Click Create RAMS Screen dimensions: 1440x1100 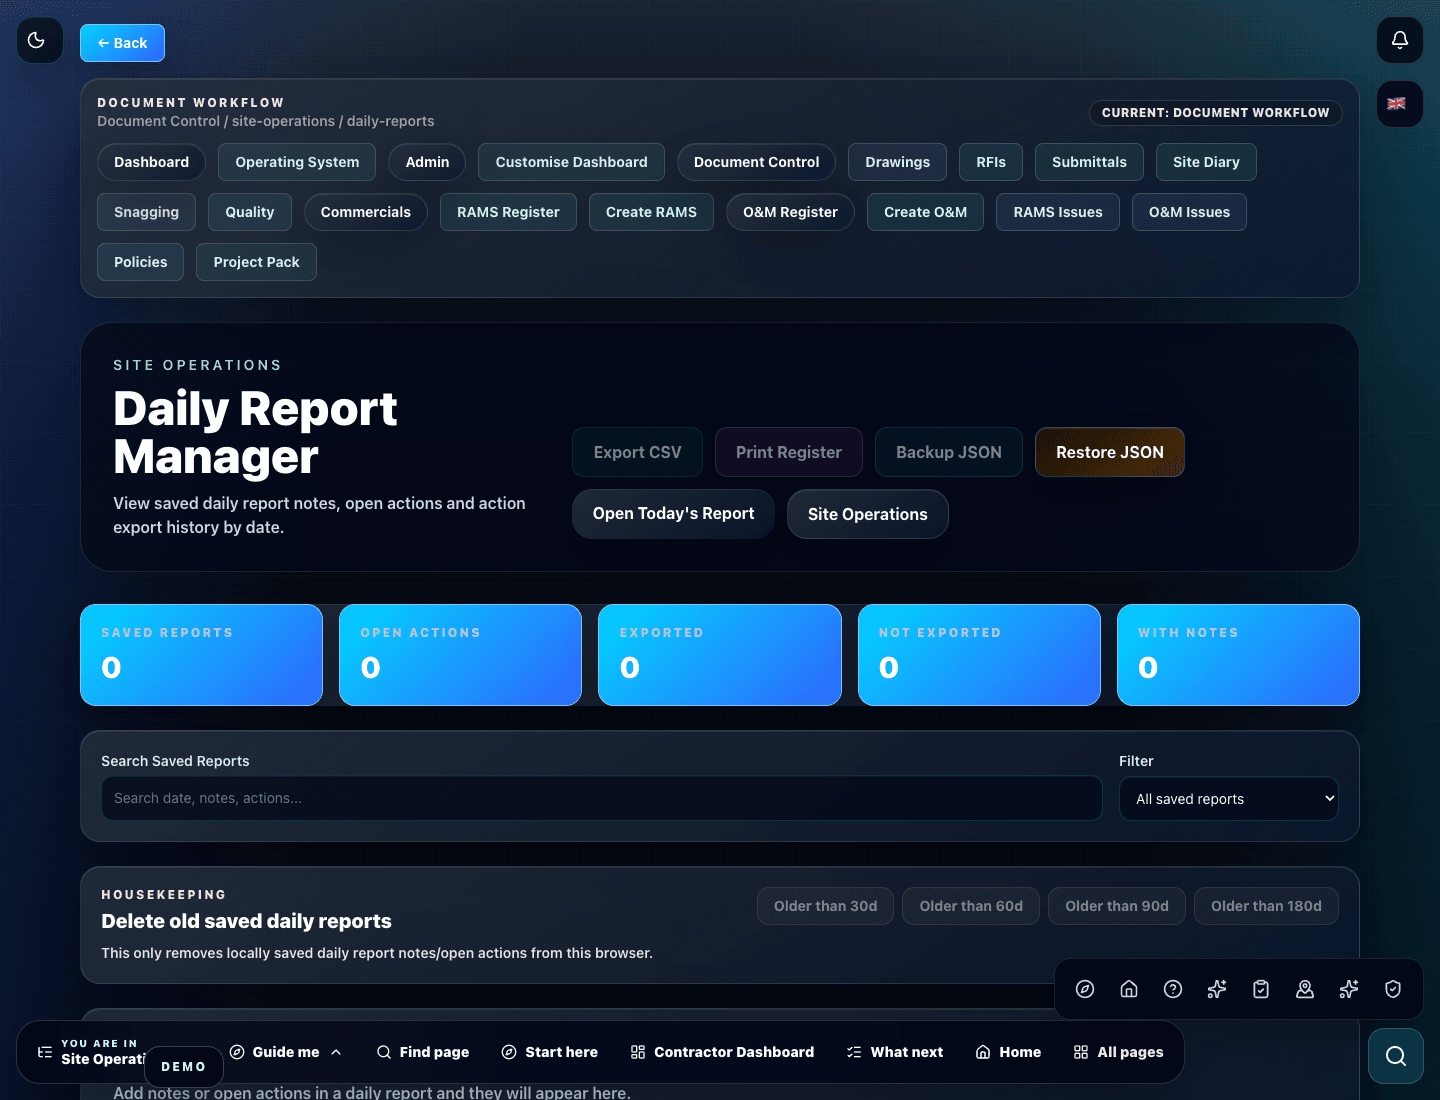coord(651,212)
